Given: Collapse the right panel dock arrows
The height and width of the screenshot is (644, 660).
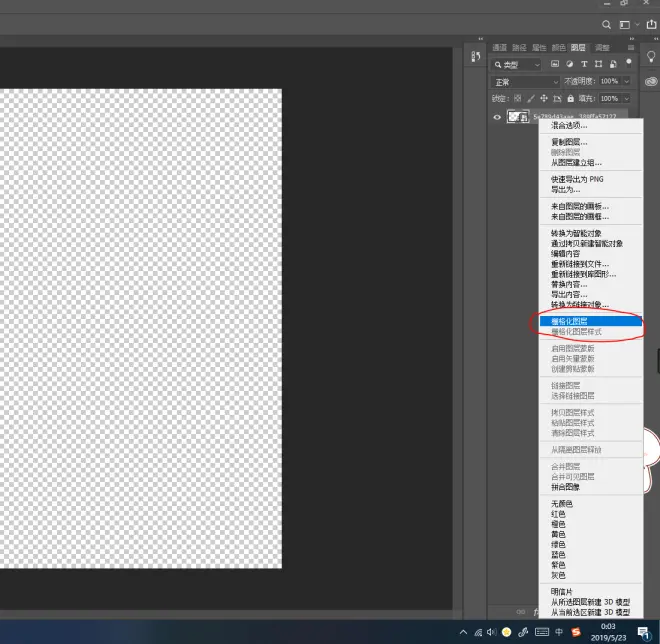Looking at the screenshot, I should pyautogui.click(x=631, y=38).
